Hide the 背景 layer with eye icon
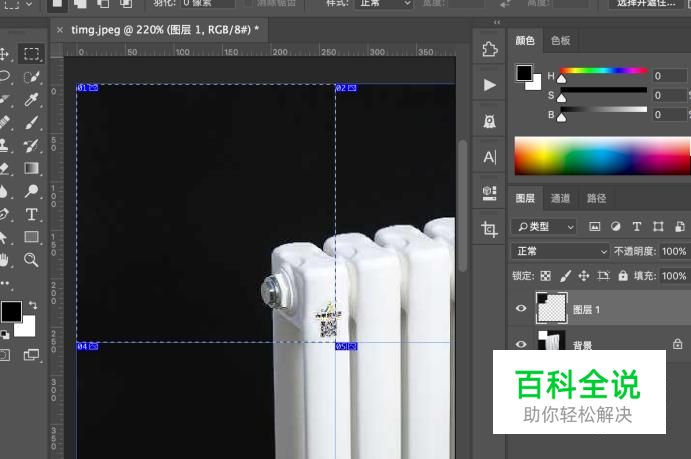 (x=521, y=344)
